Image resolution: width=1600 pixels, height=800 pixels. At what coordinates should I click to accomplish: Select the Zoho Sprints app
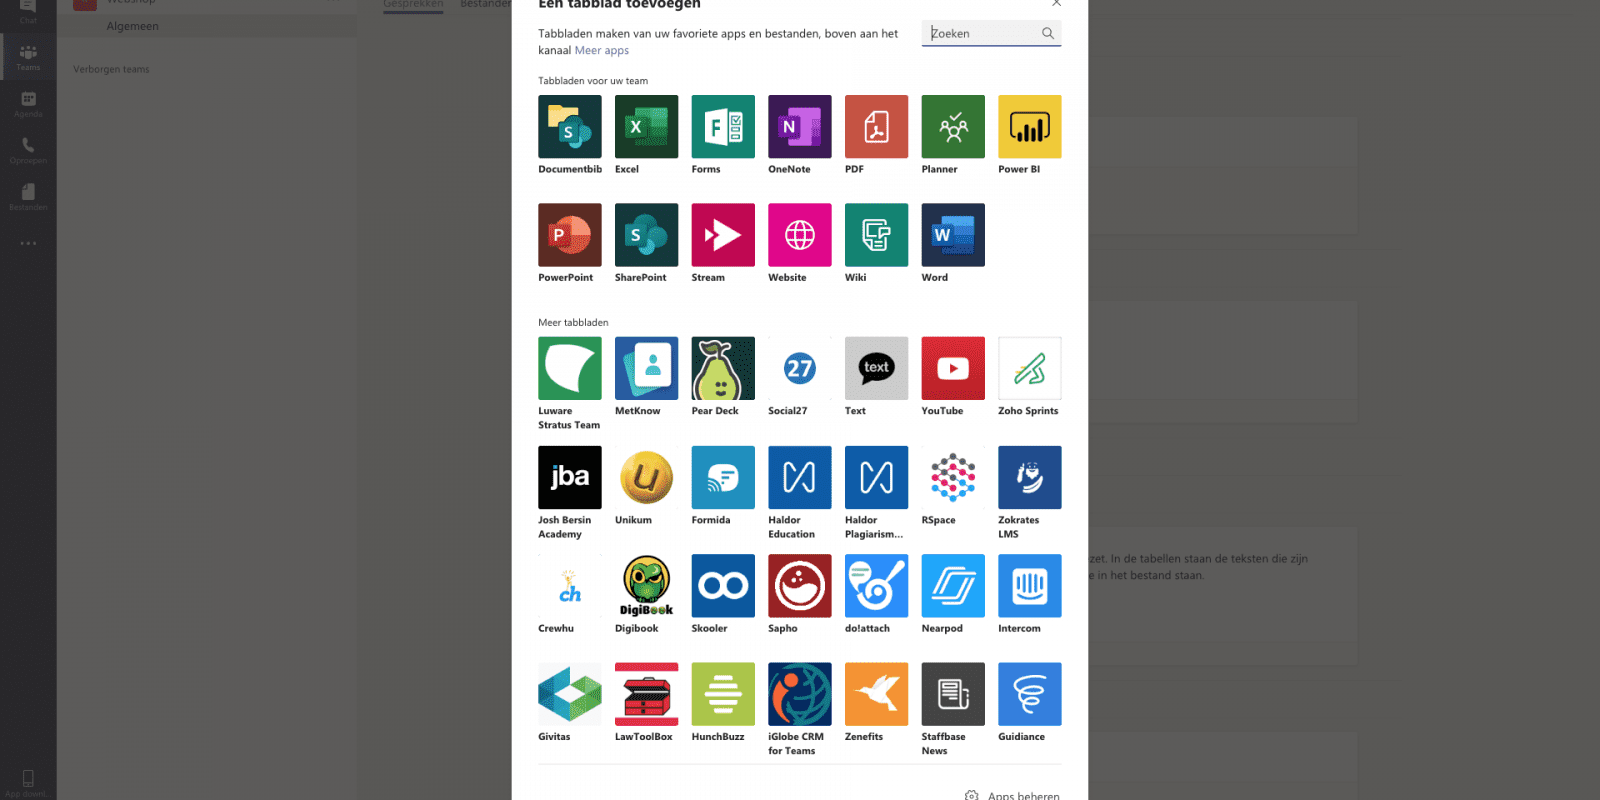coord(1030,368)
